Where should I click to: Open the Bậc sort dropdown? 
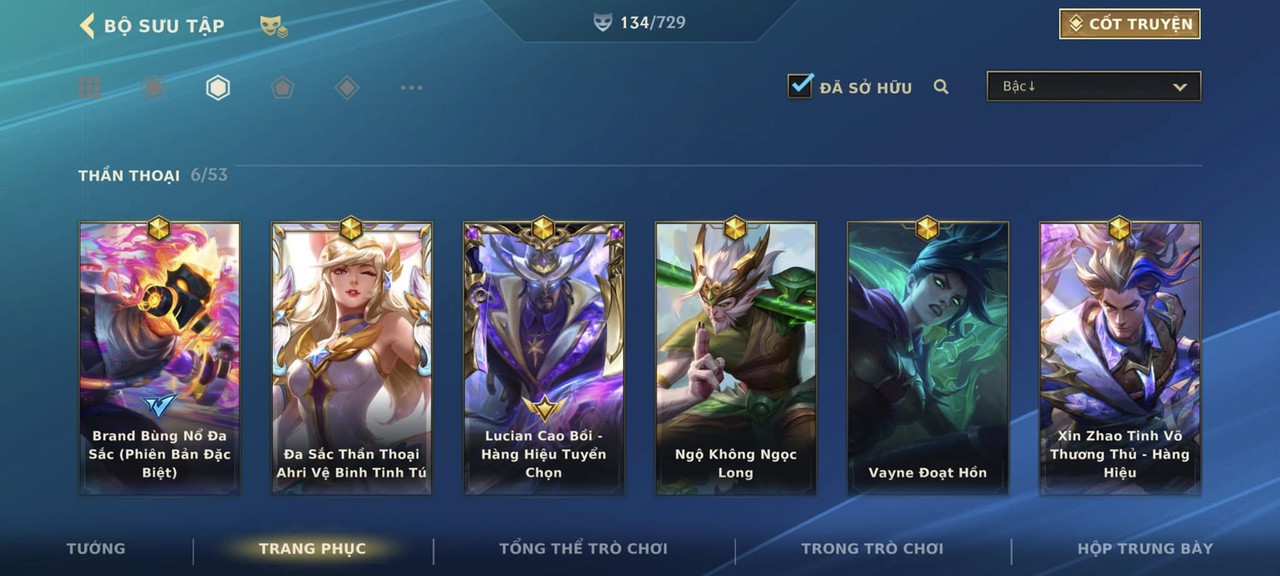(1094, 87)
